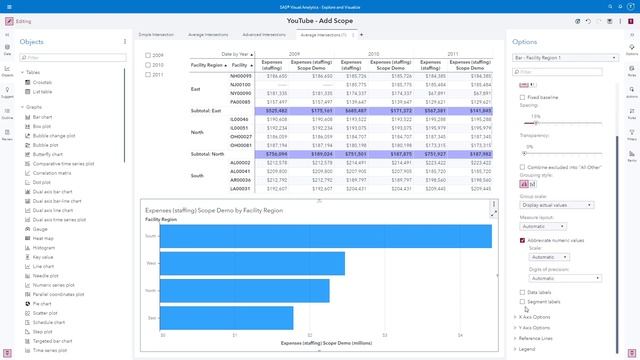Click the Transparency slider handle
This screenshot has width=640, height=360.
(x=524, y=153)
